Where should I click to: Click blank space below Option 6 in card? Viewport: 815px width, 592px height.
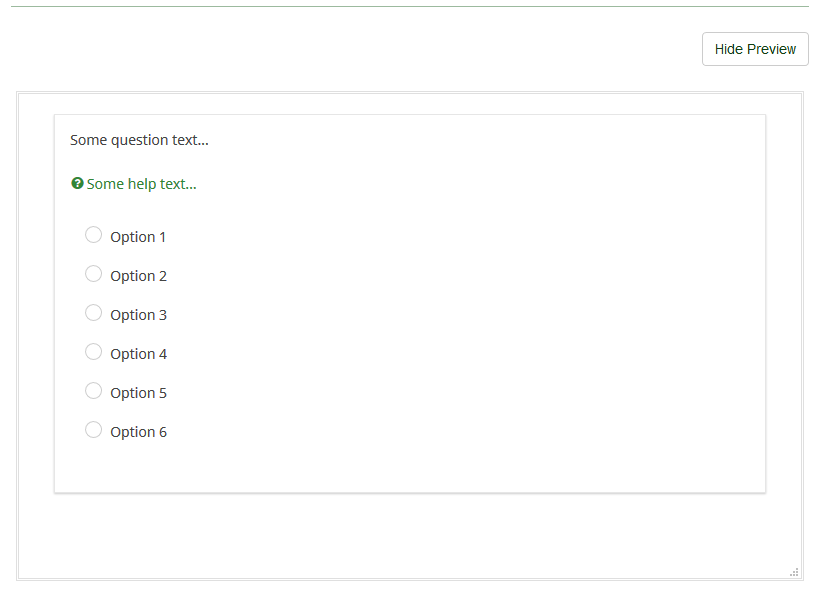pyautogui.click(x=400, y=467)
